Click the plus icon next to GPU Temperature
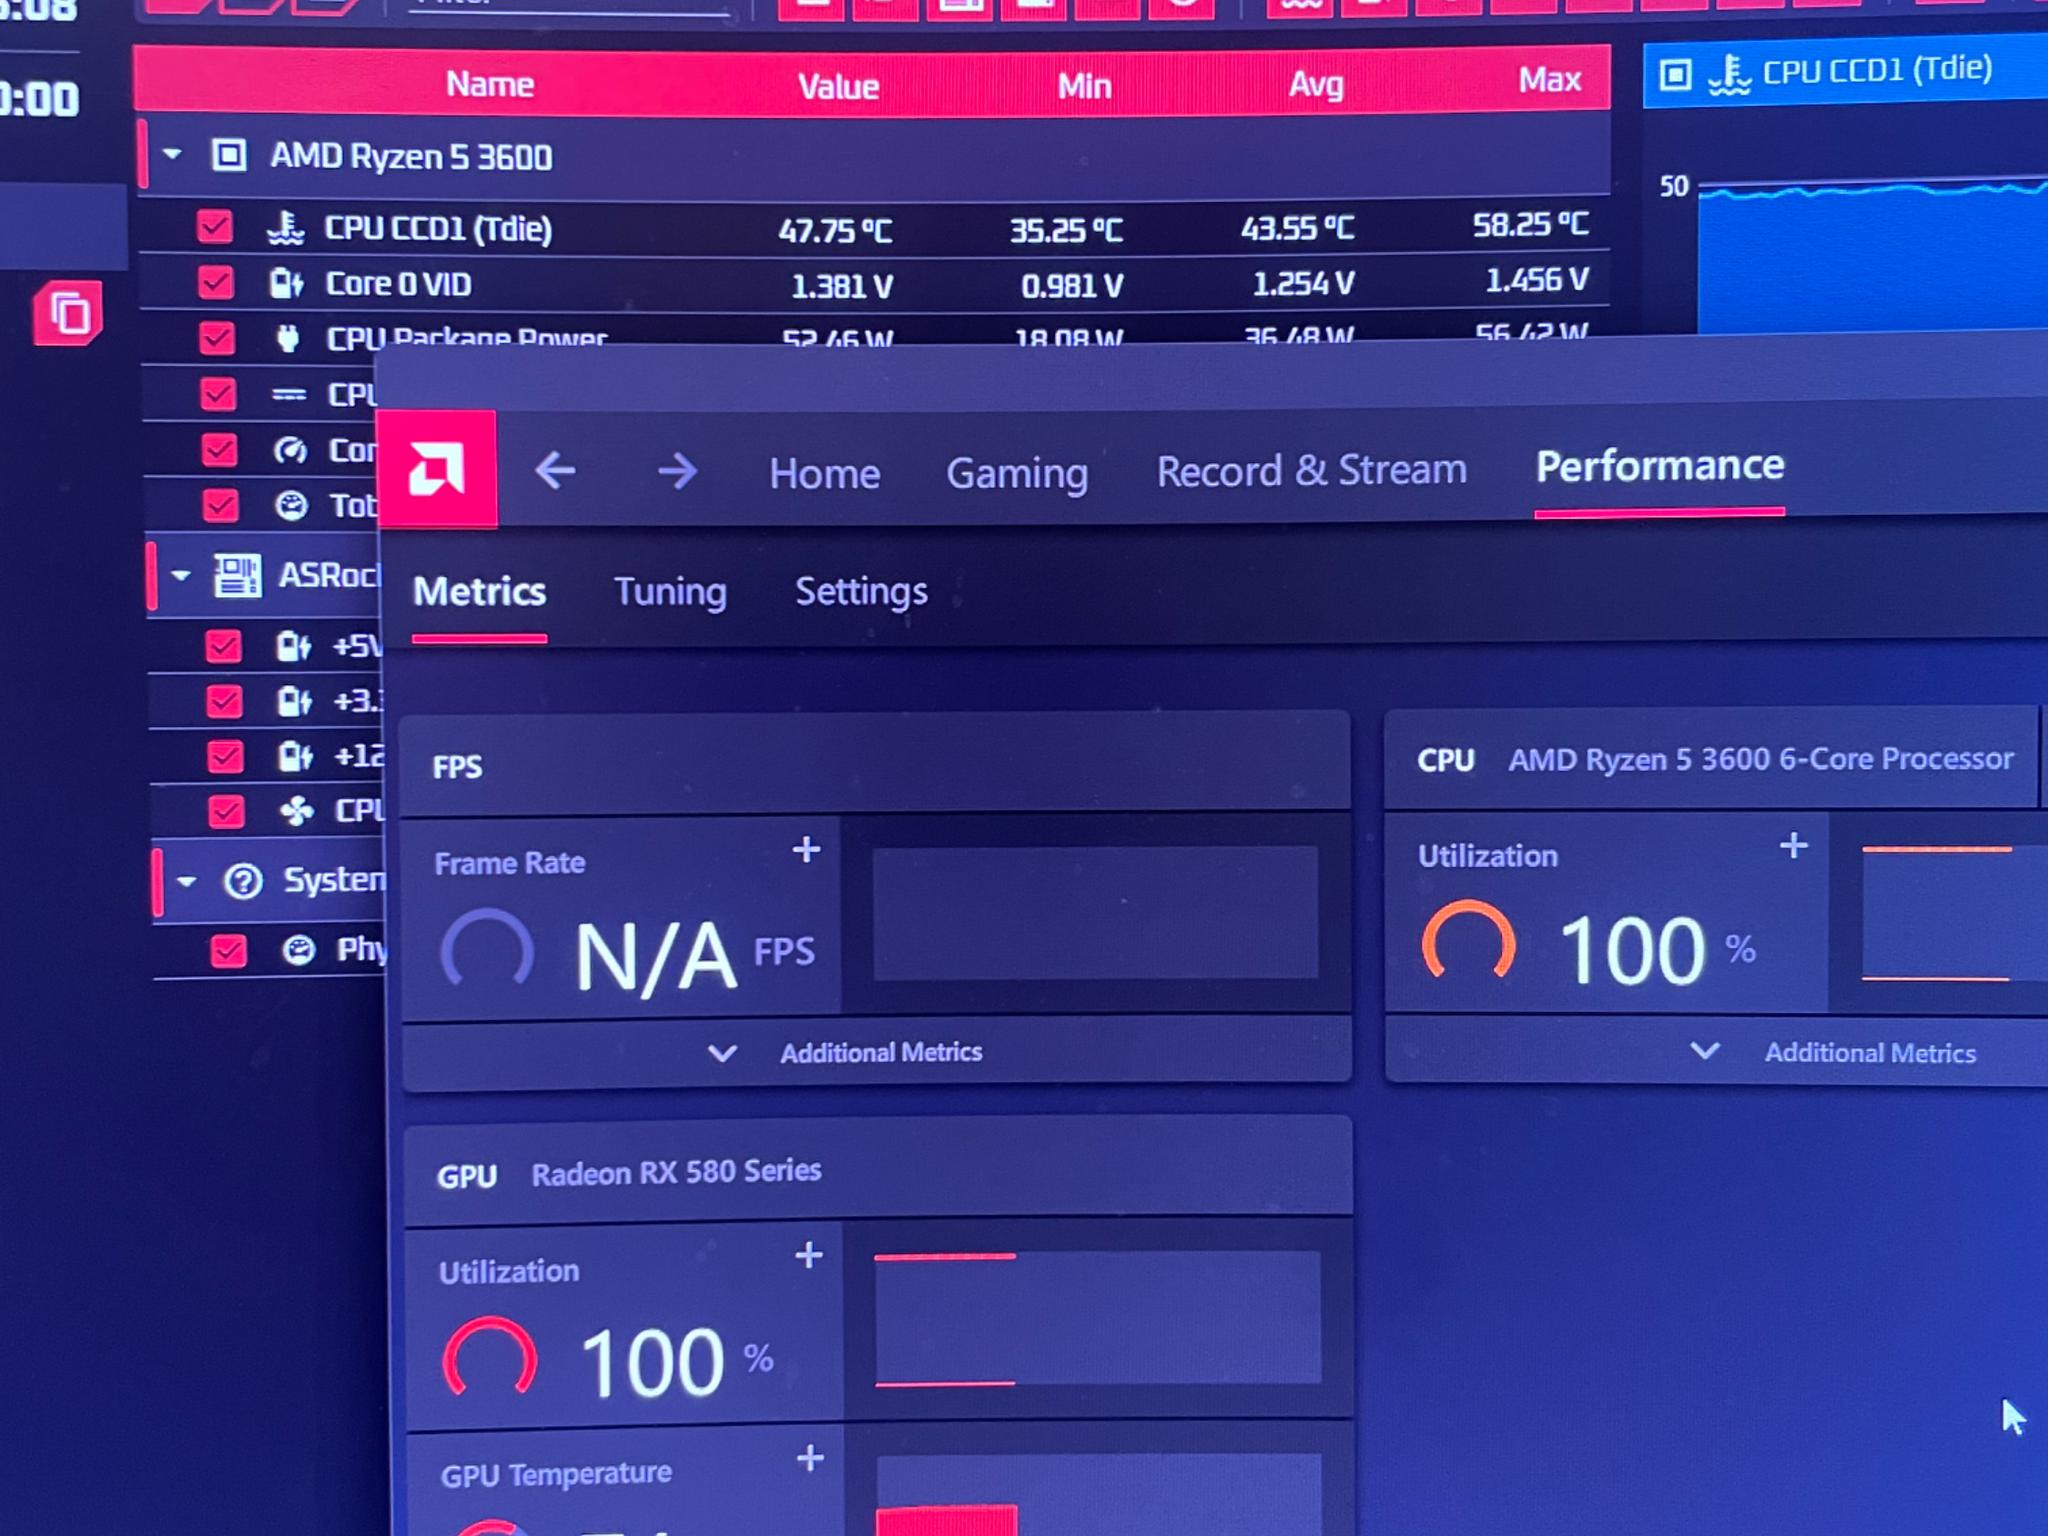This screenshot has height=1536, width=2048. pyautogui.click(x=810, y=1458)
